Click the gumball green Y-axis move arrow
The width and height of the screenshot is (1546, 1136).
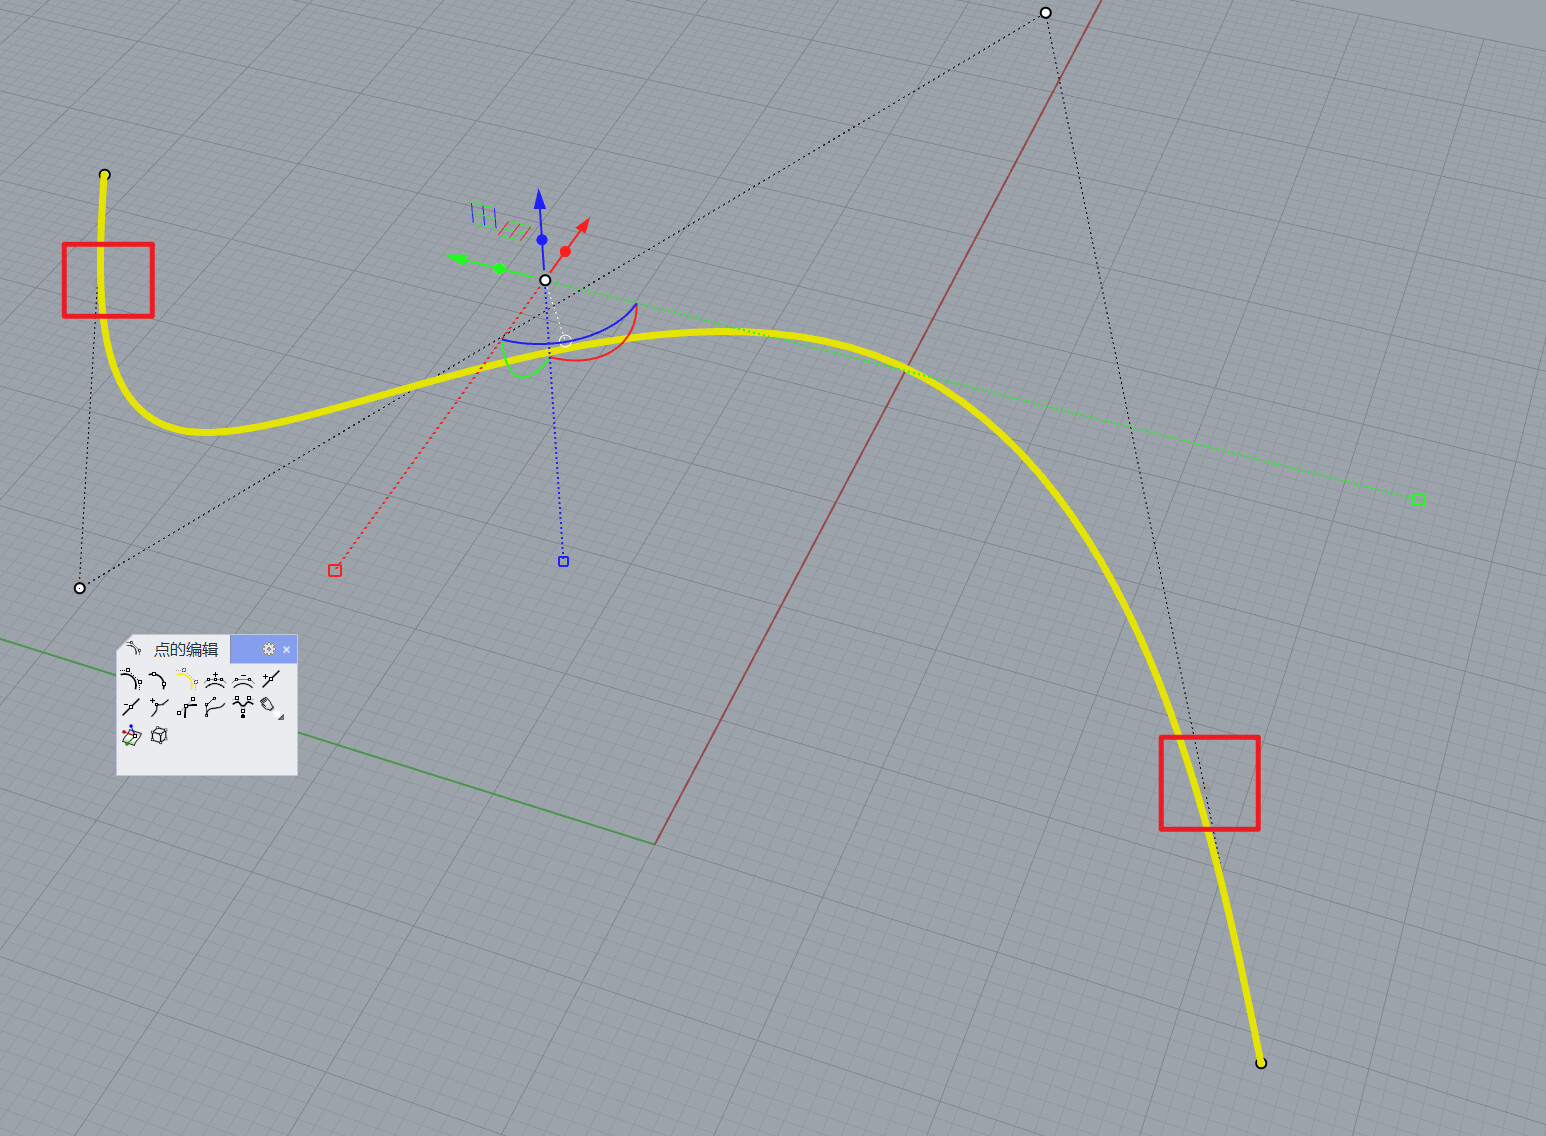[458, 258]
